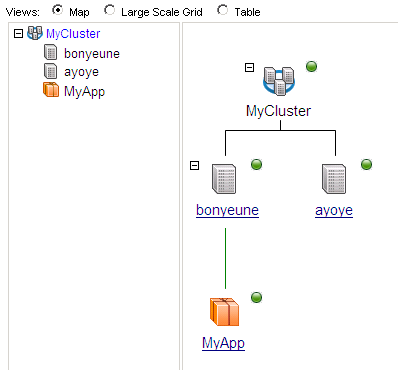Open the MyApp link in the map
This screenshot has height=370, width=398.
(223, 343)
